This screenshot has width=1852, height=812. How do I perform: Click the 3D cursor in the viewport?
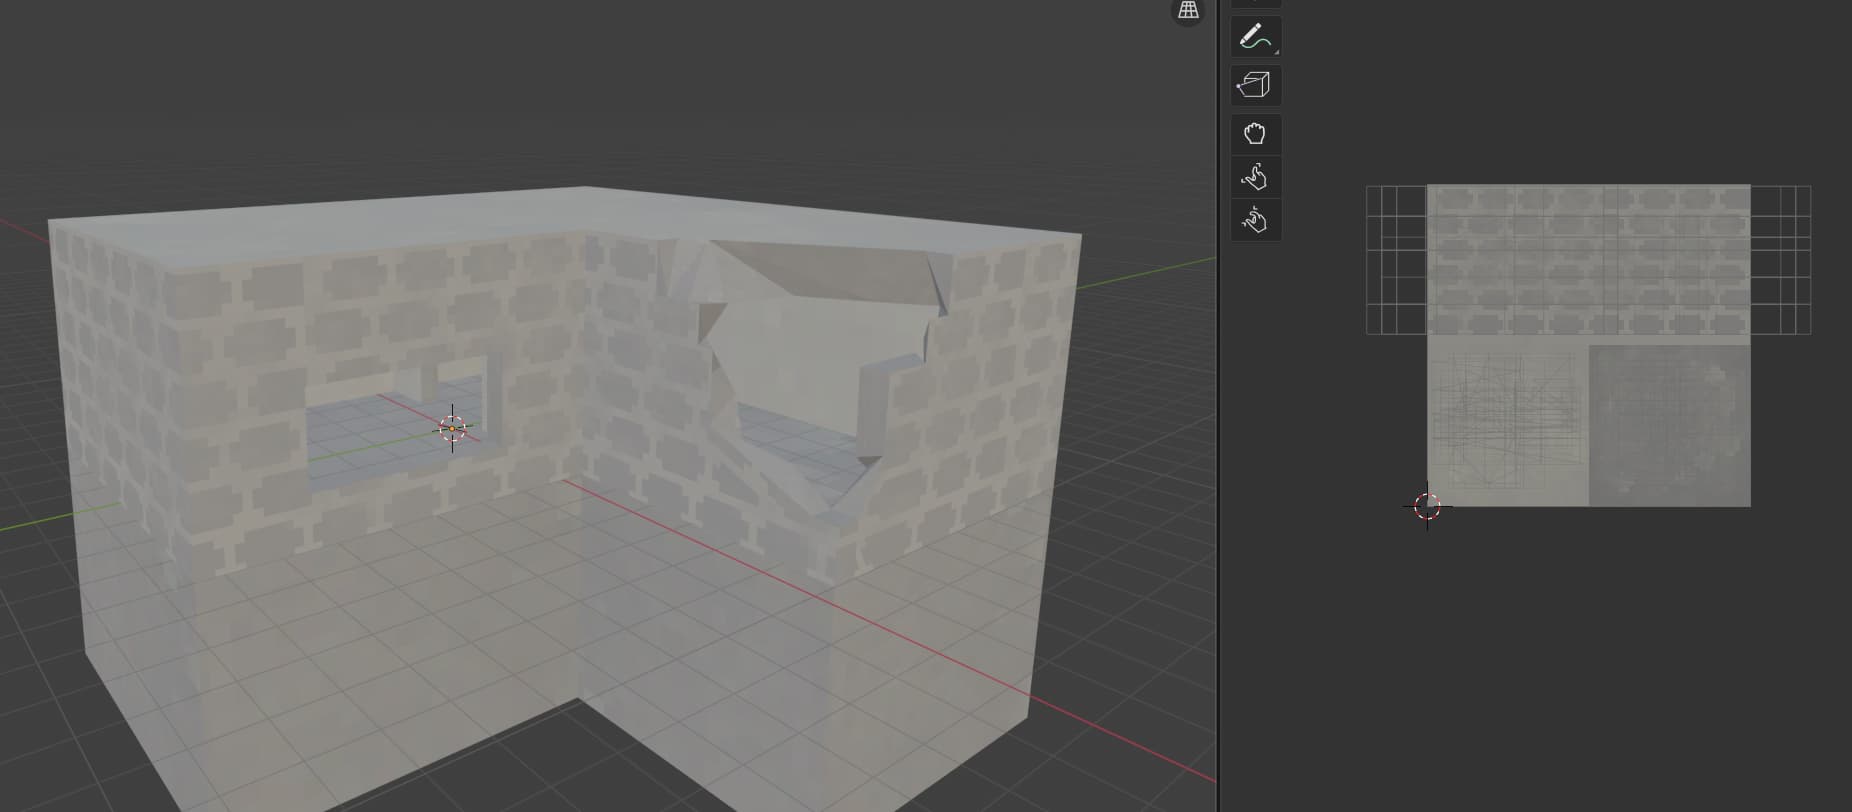pyautogui.click(x=452, y=429)
